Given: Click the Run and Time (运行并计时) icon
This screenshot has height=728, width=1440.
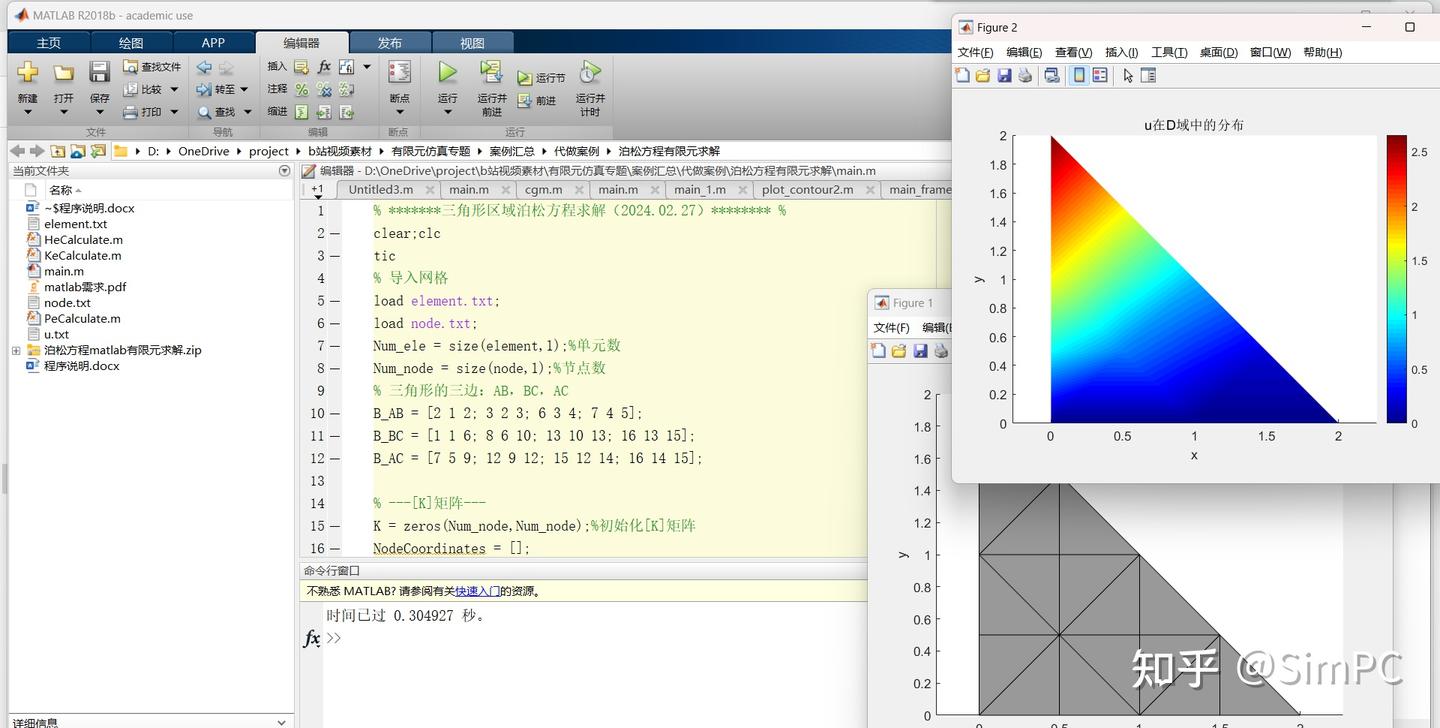Looking at the screenshot, I should pyautogui.click(x=590, y=72).
